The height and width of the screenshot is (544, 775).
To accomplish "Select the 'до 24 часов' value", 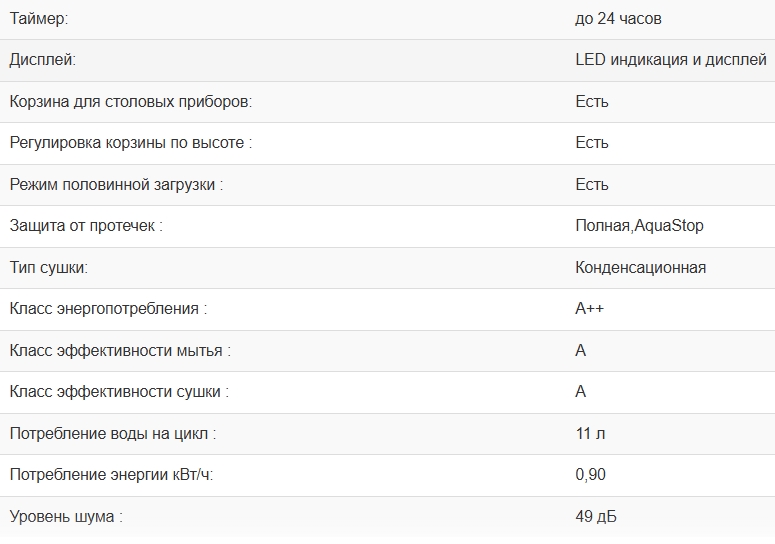I will 618,19.
